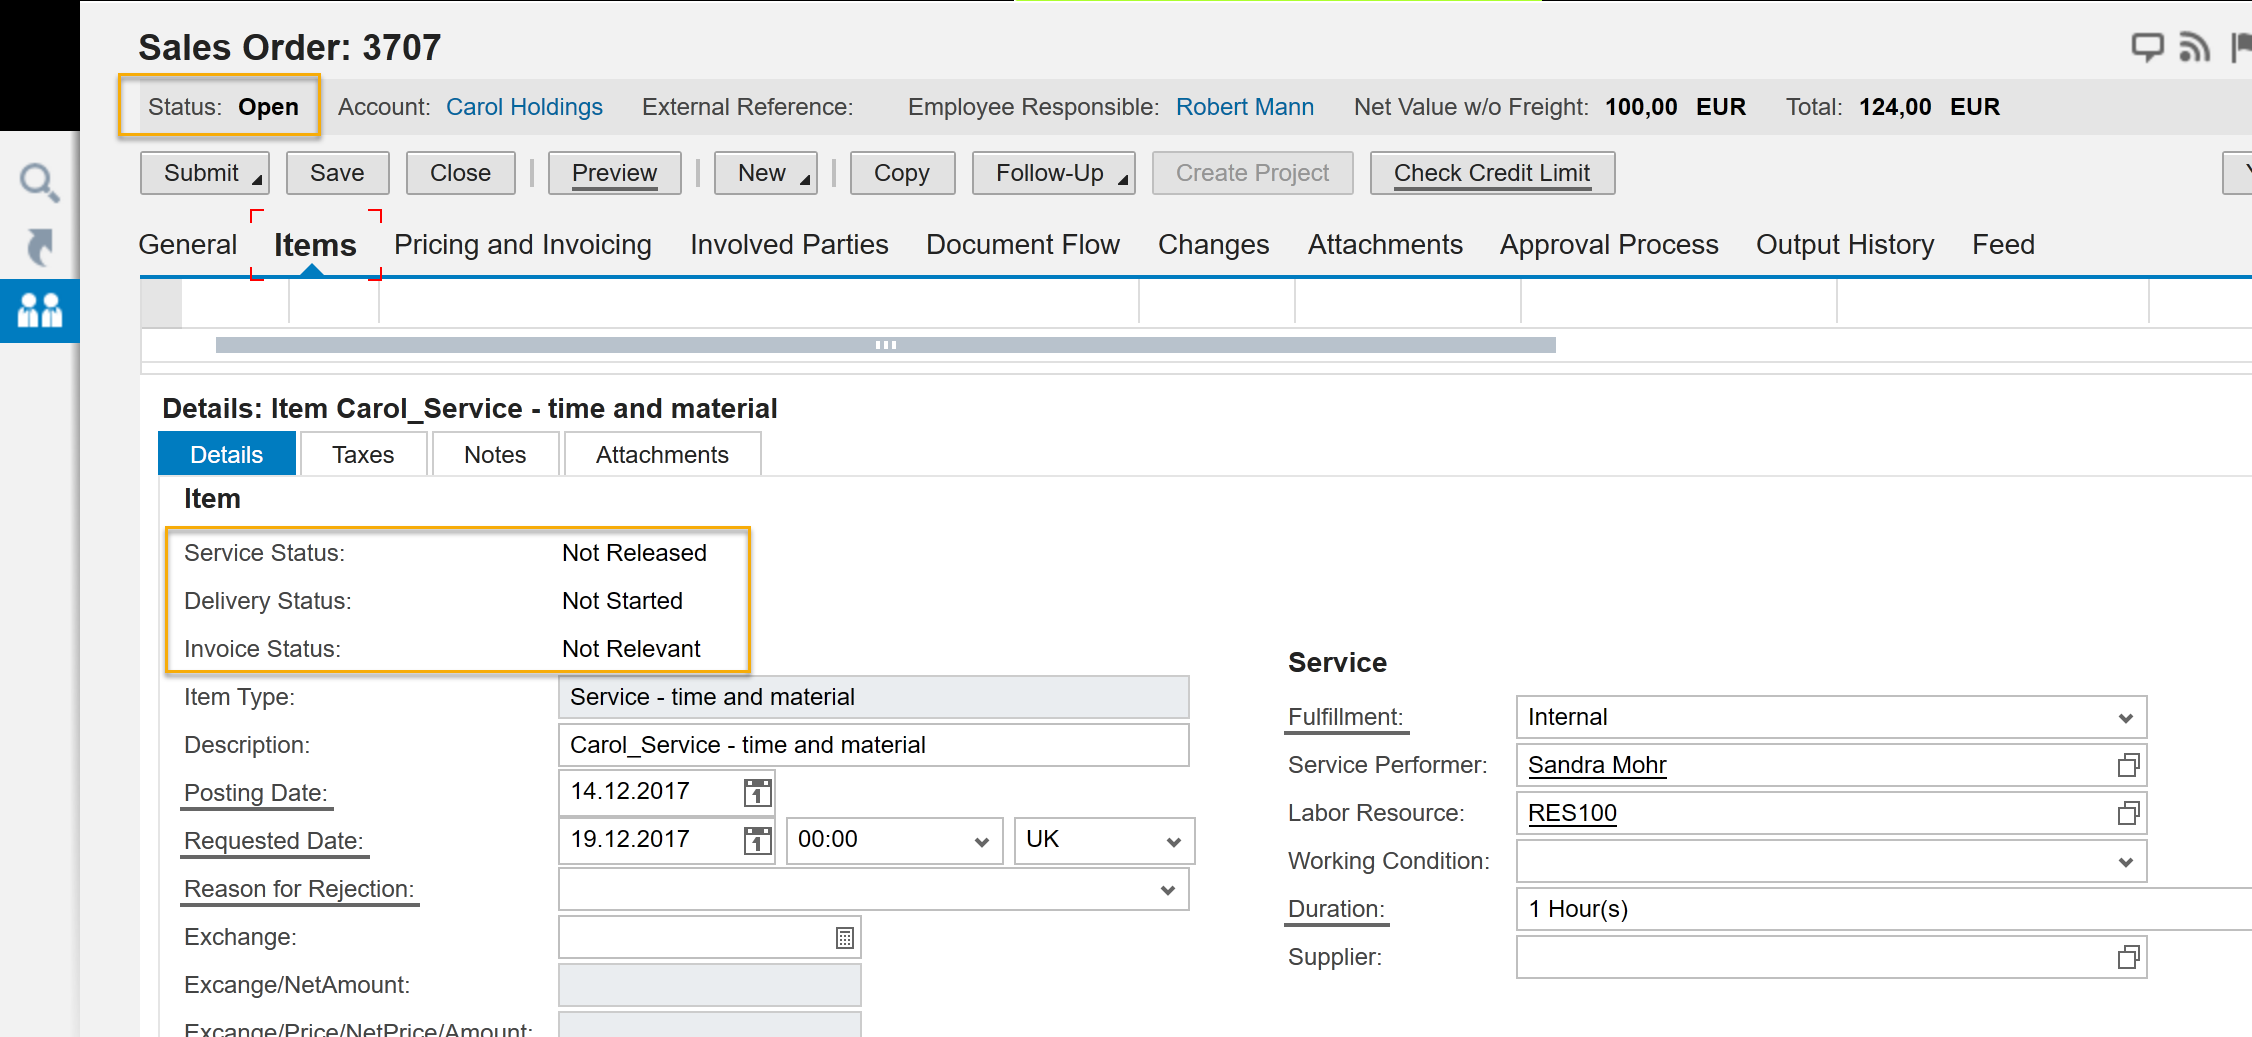This screenshot has width=2252, height=1037.
Task: Open the people work center icon
Action: [x=40, y=311]
